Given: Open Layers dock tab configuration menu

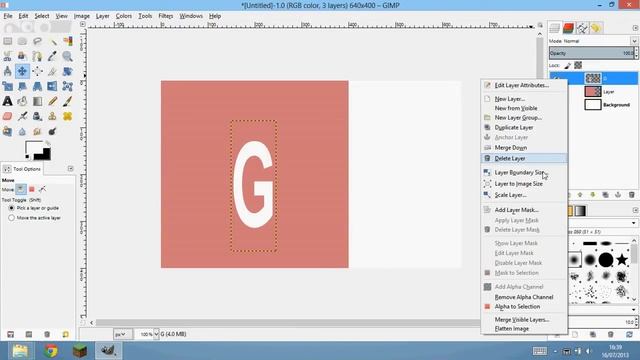Looking at the screenshot, I should tap(636, 28).
